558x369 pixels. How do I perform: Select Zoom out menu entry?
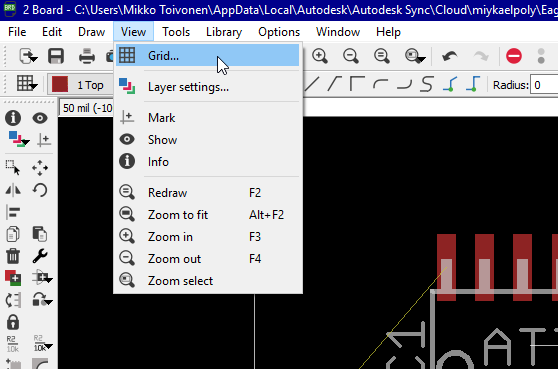(x=207, y=259)
